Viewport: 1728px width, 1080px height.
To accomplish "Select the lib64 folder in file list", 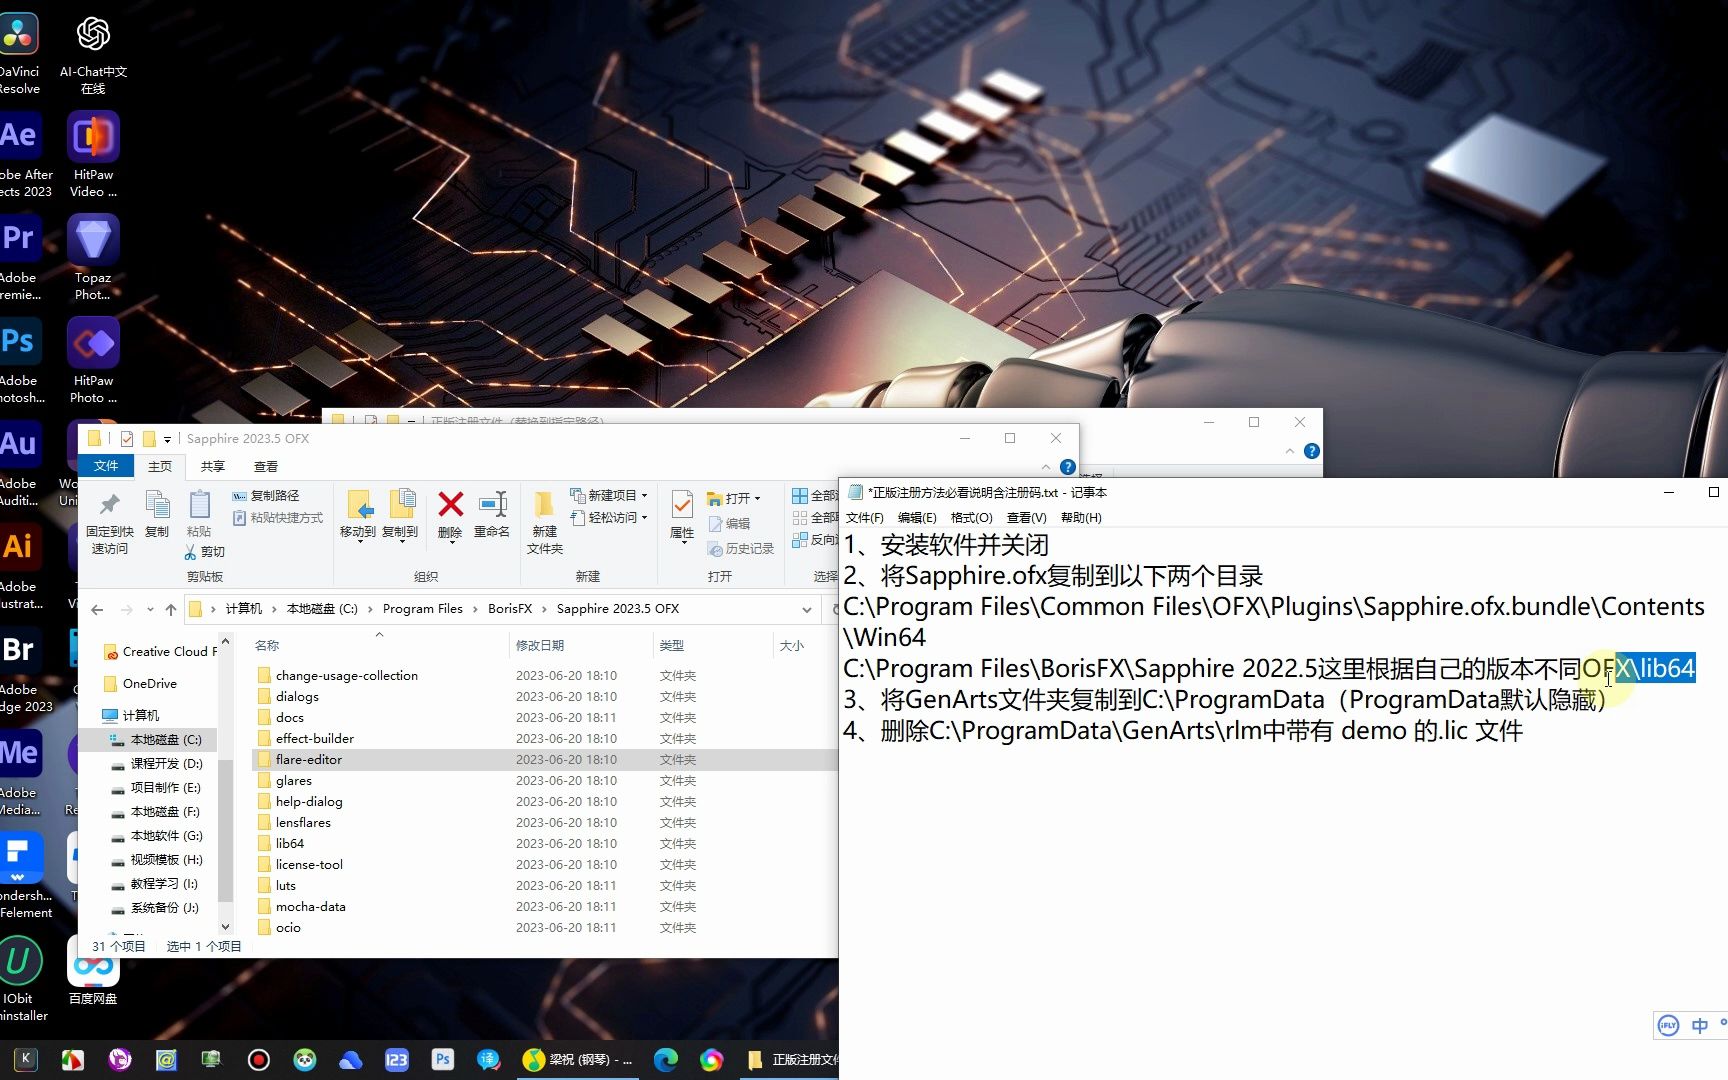I will coord(290,844).
